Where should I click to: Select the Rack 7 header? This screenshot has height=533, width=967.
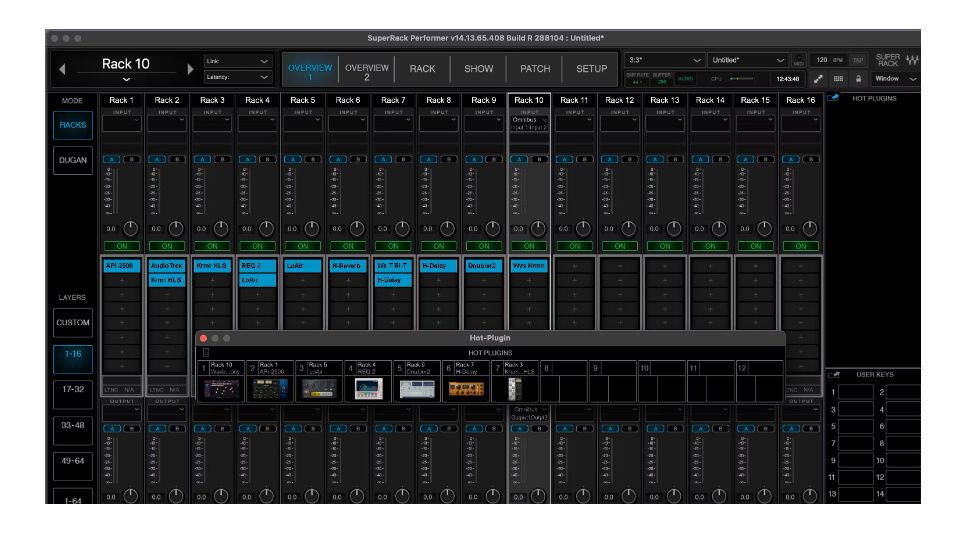click(x=393, y=100)
